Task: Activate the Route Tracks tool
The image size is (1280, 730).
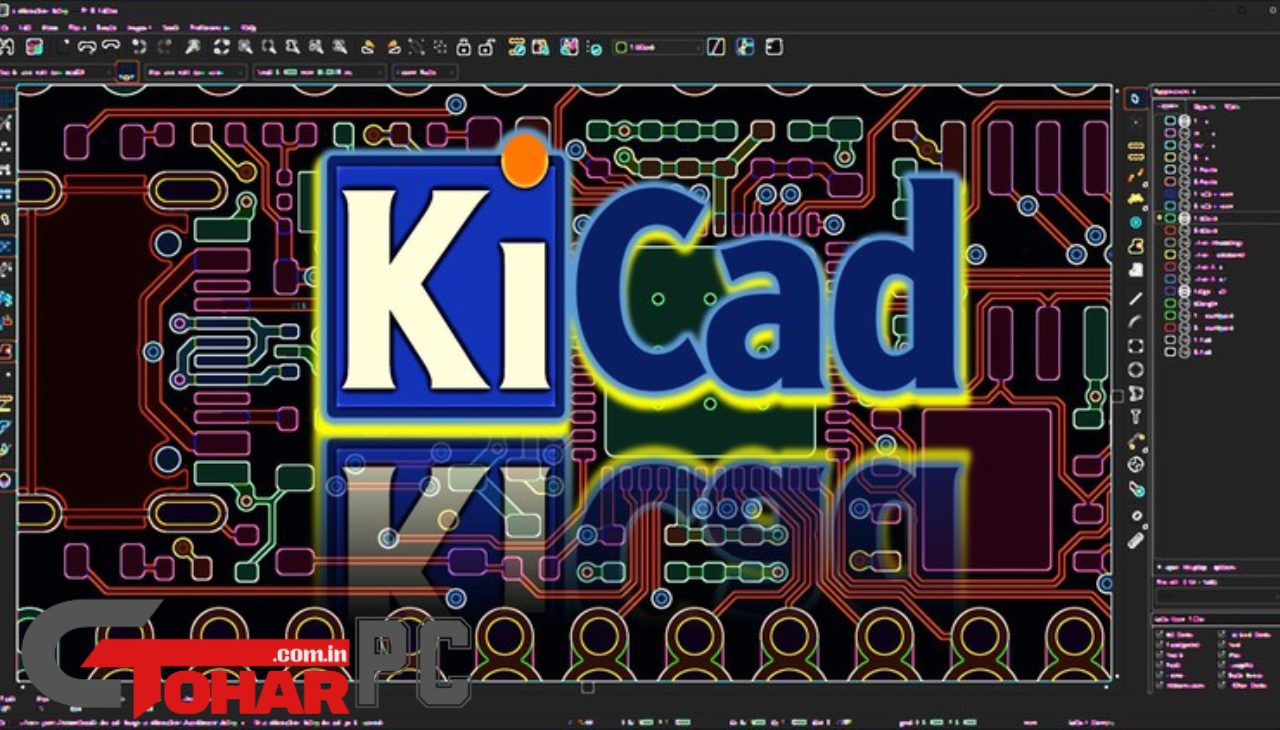Action: click(1135, 175)
